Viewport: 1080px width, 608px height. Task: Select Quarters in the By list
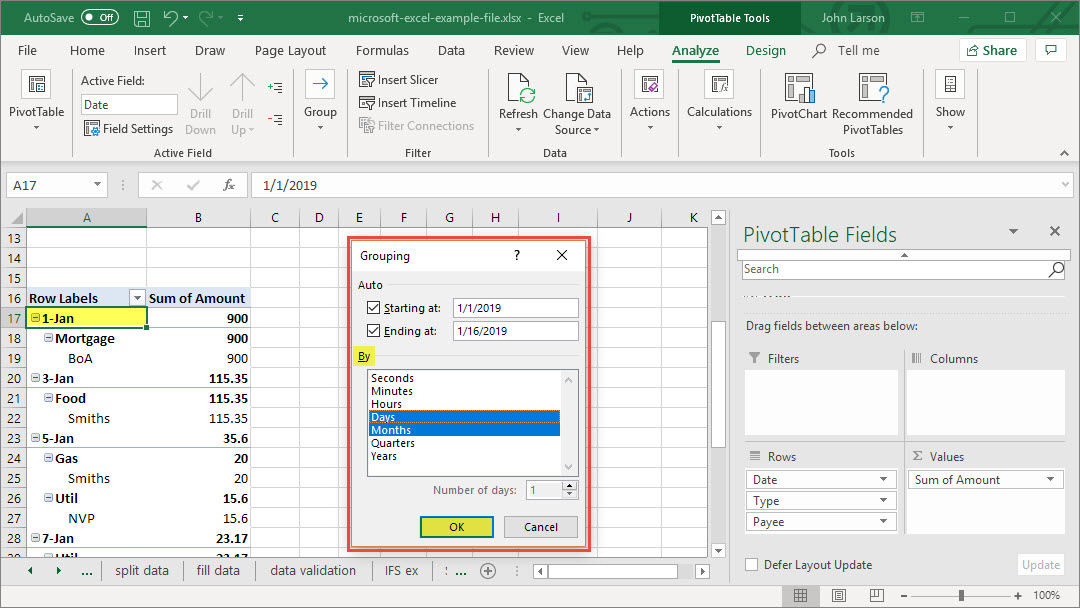[392, 443]
